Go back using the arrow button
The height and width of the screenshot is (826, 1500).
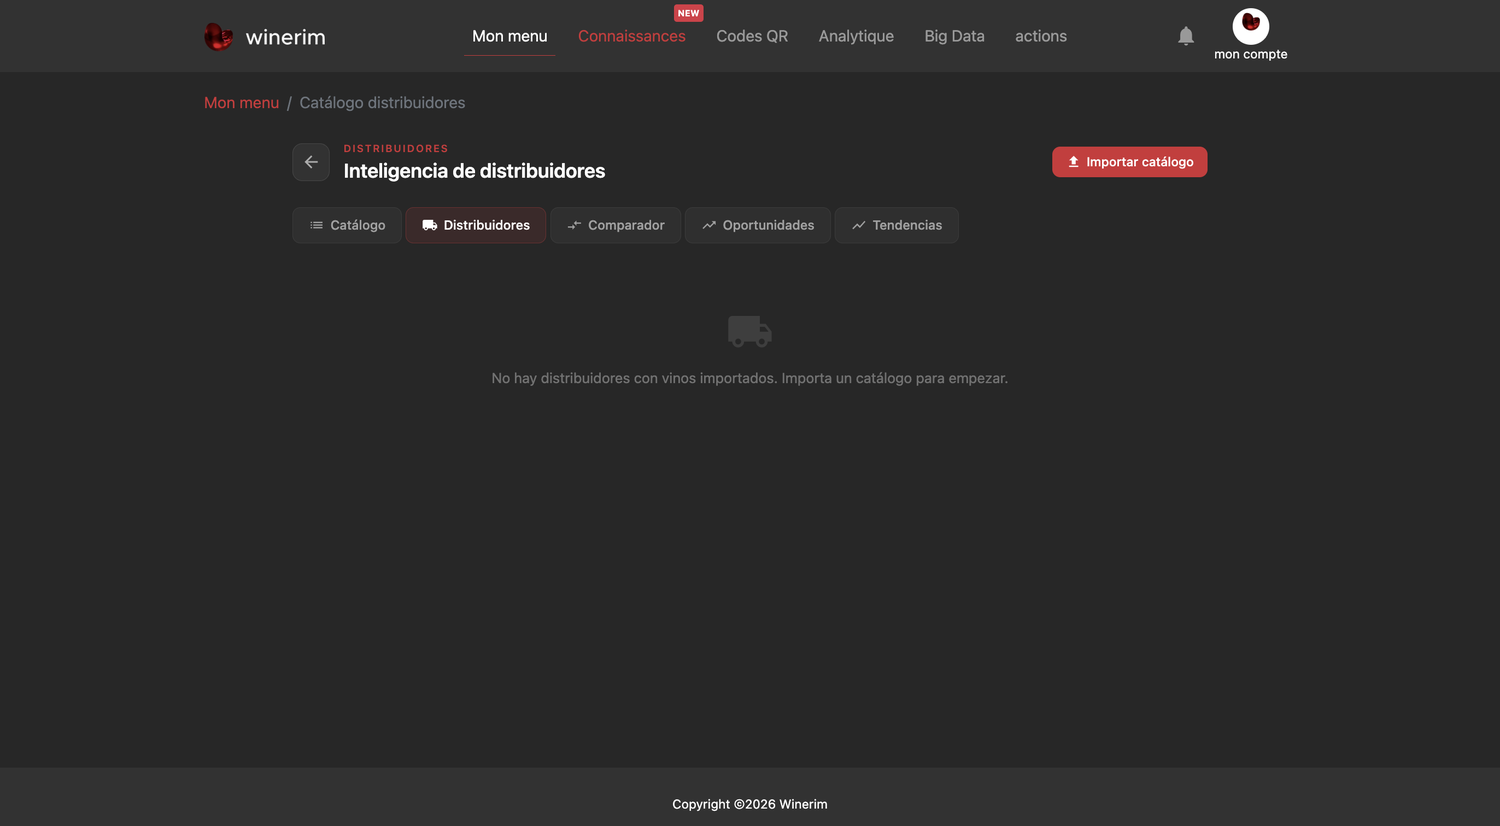311,162
